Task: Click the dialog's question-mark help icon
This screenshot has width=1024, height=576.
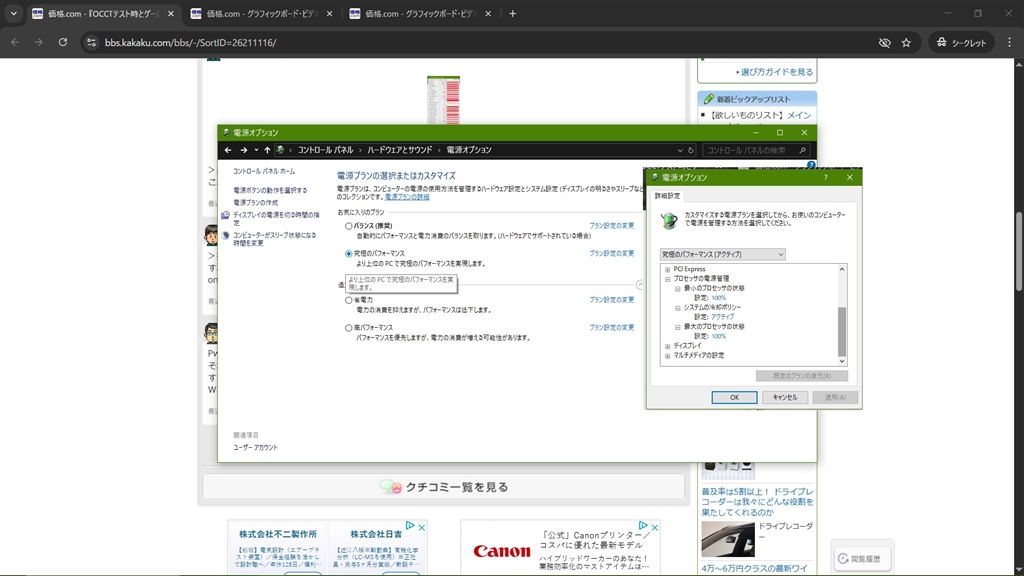Action: coord(825,178)
